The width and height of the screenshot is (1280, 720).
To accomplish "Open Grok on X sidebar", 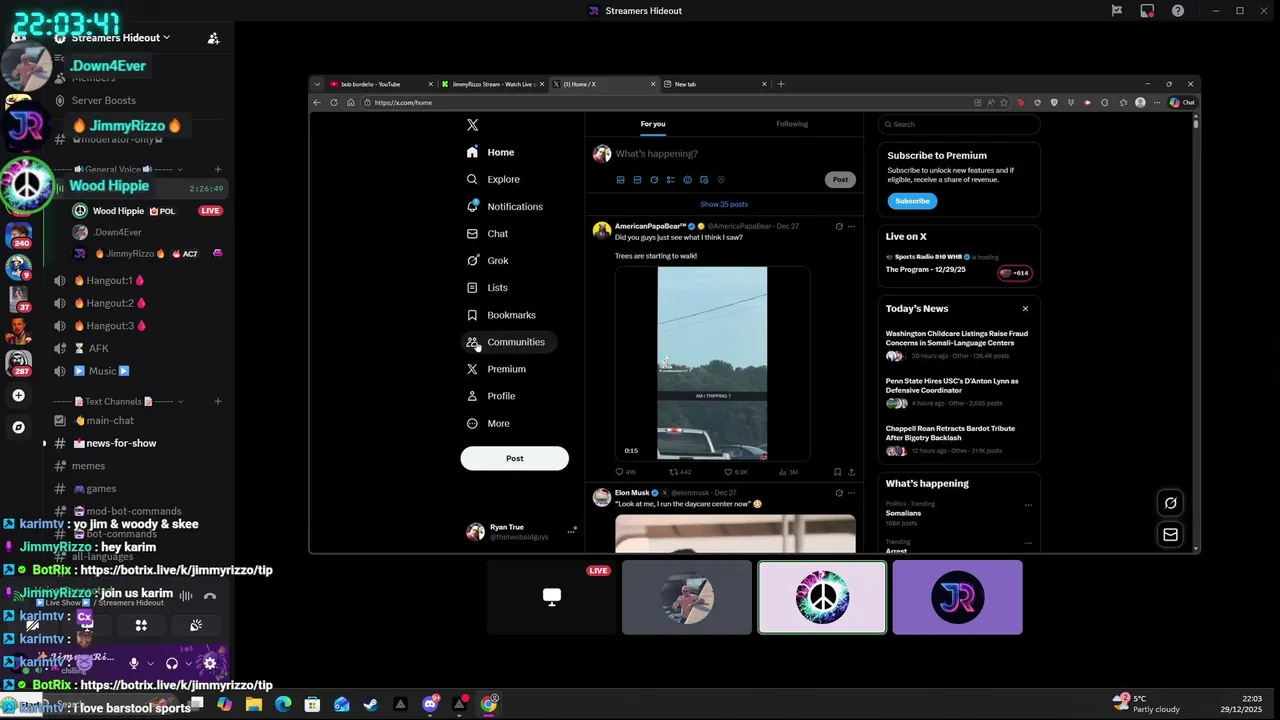I will click(487, 260).
